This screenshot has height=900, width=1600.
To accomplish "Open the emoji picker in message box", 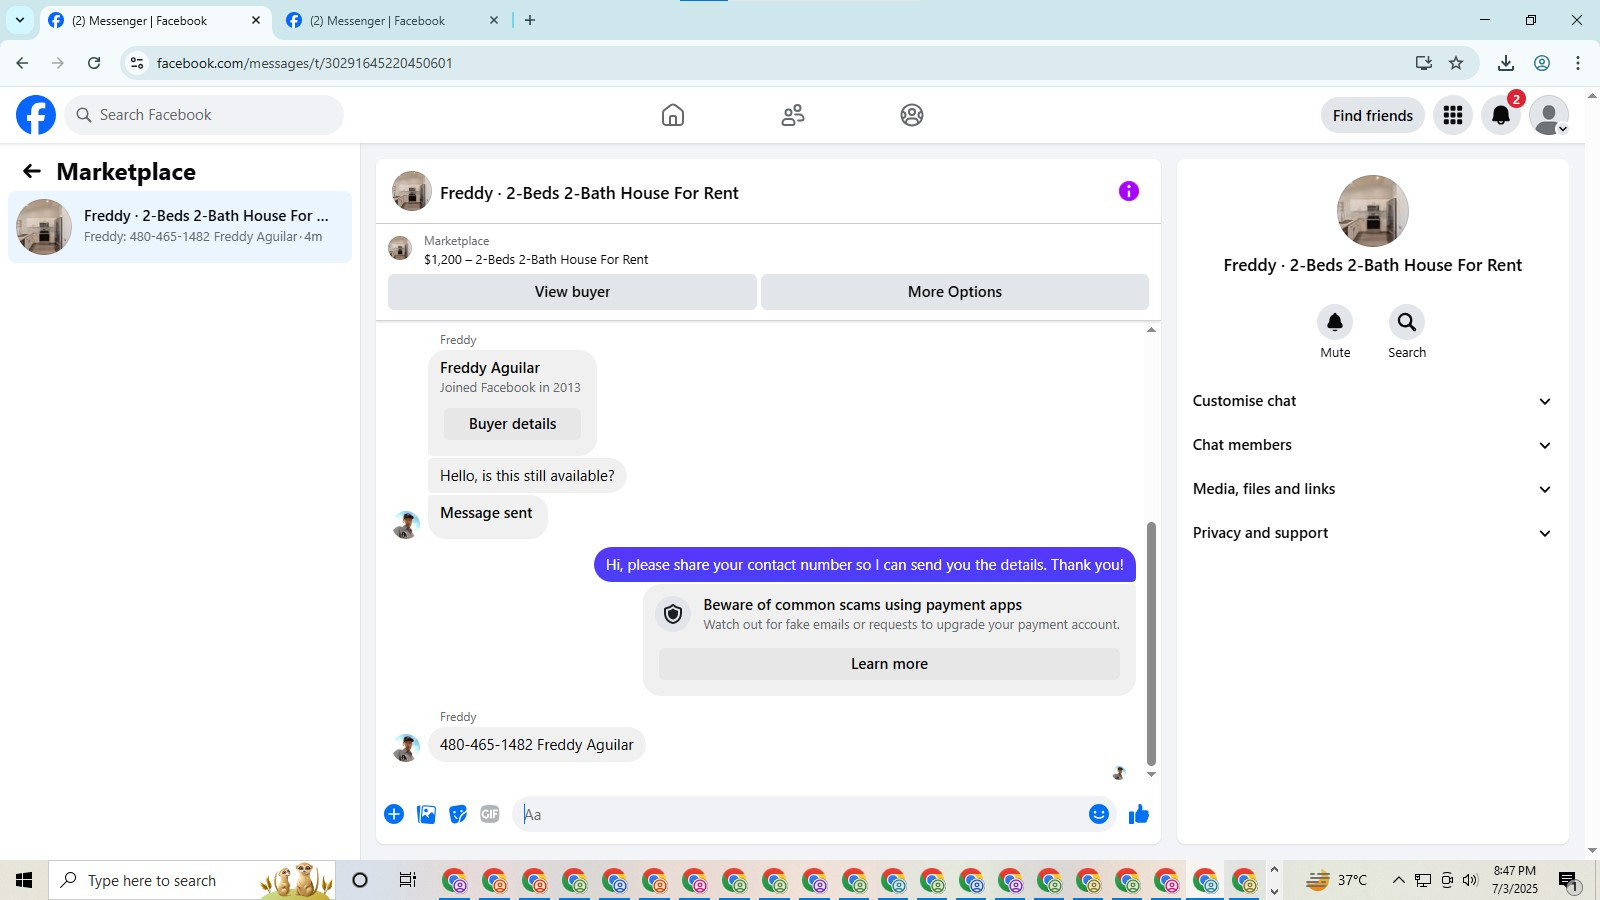I will (1099, 814).
